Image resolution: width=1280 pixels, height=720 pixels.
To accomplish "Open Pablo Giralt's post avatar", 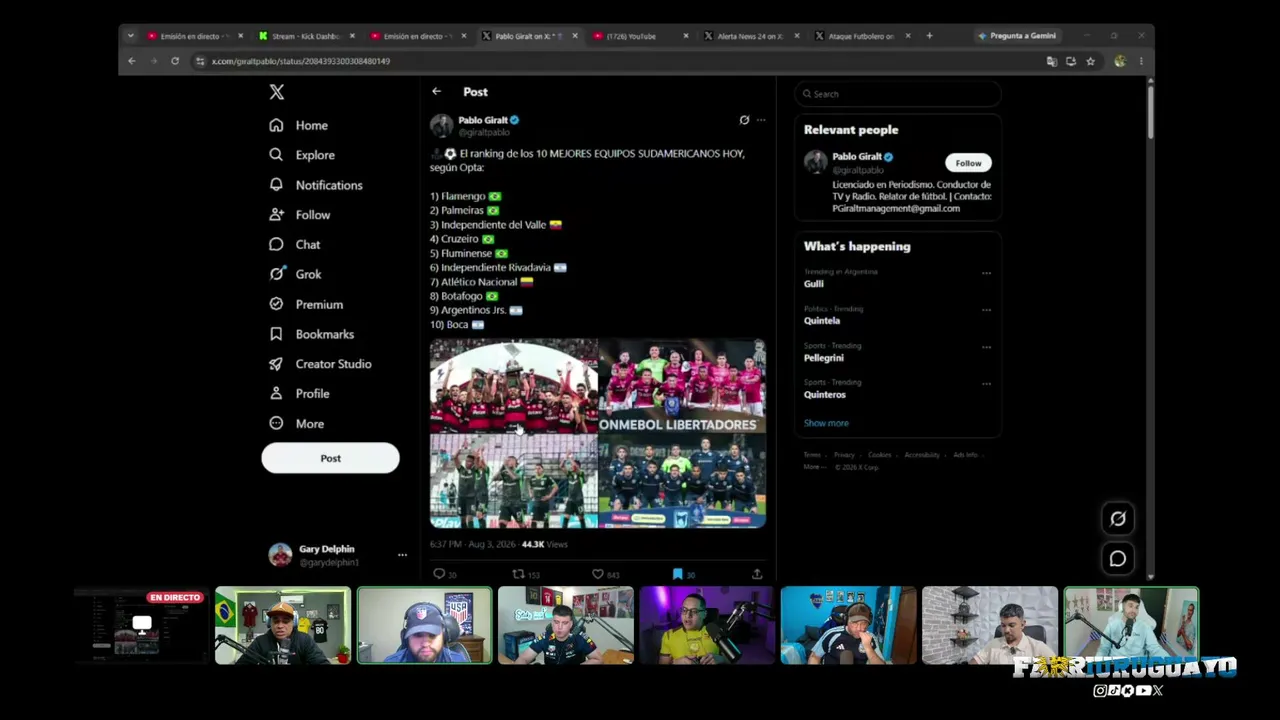I will (442, 125).
